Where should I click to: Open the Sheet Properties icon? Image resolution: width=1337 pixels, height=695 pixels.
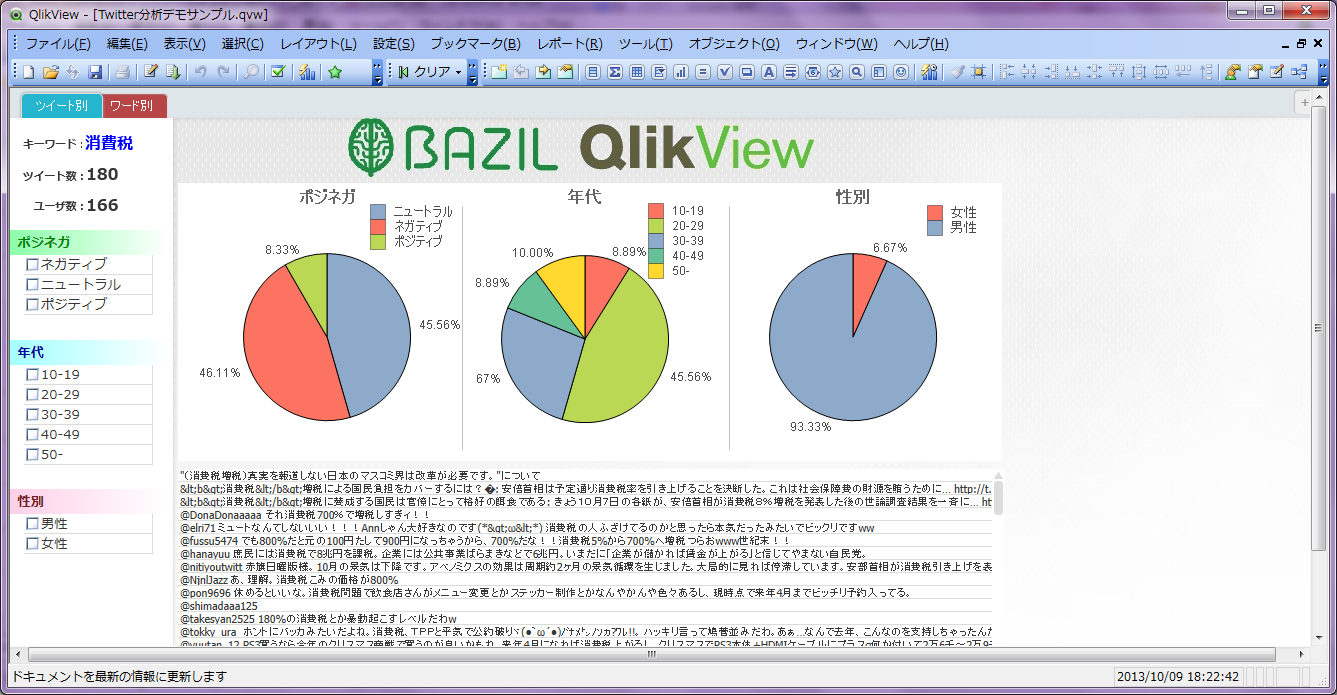[x=565, y=72]
